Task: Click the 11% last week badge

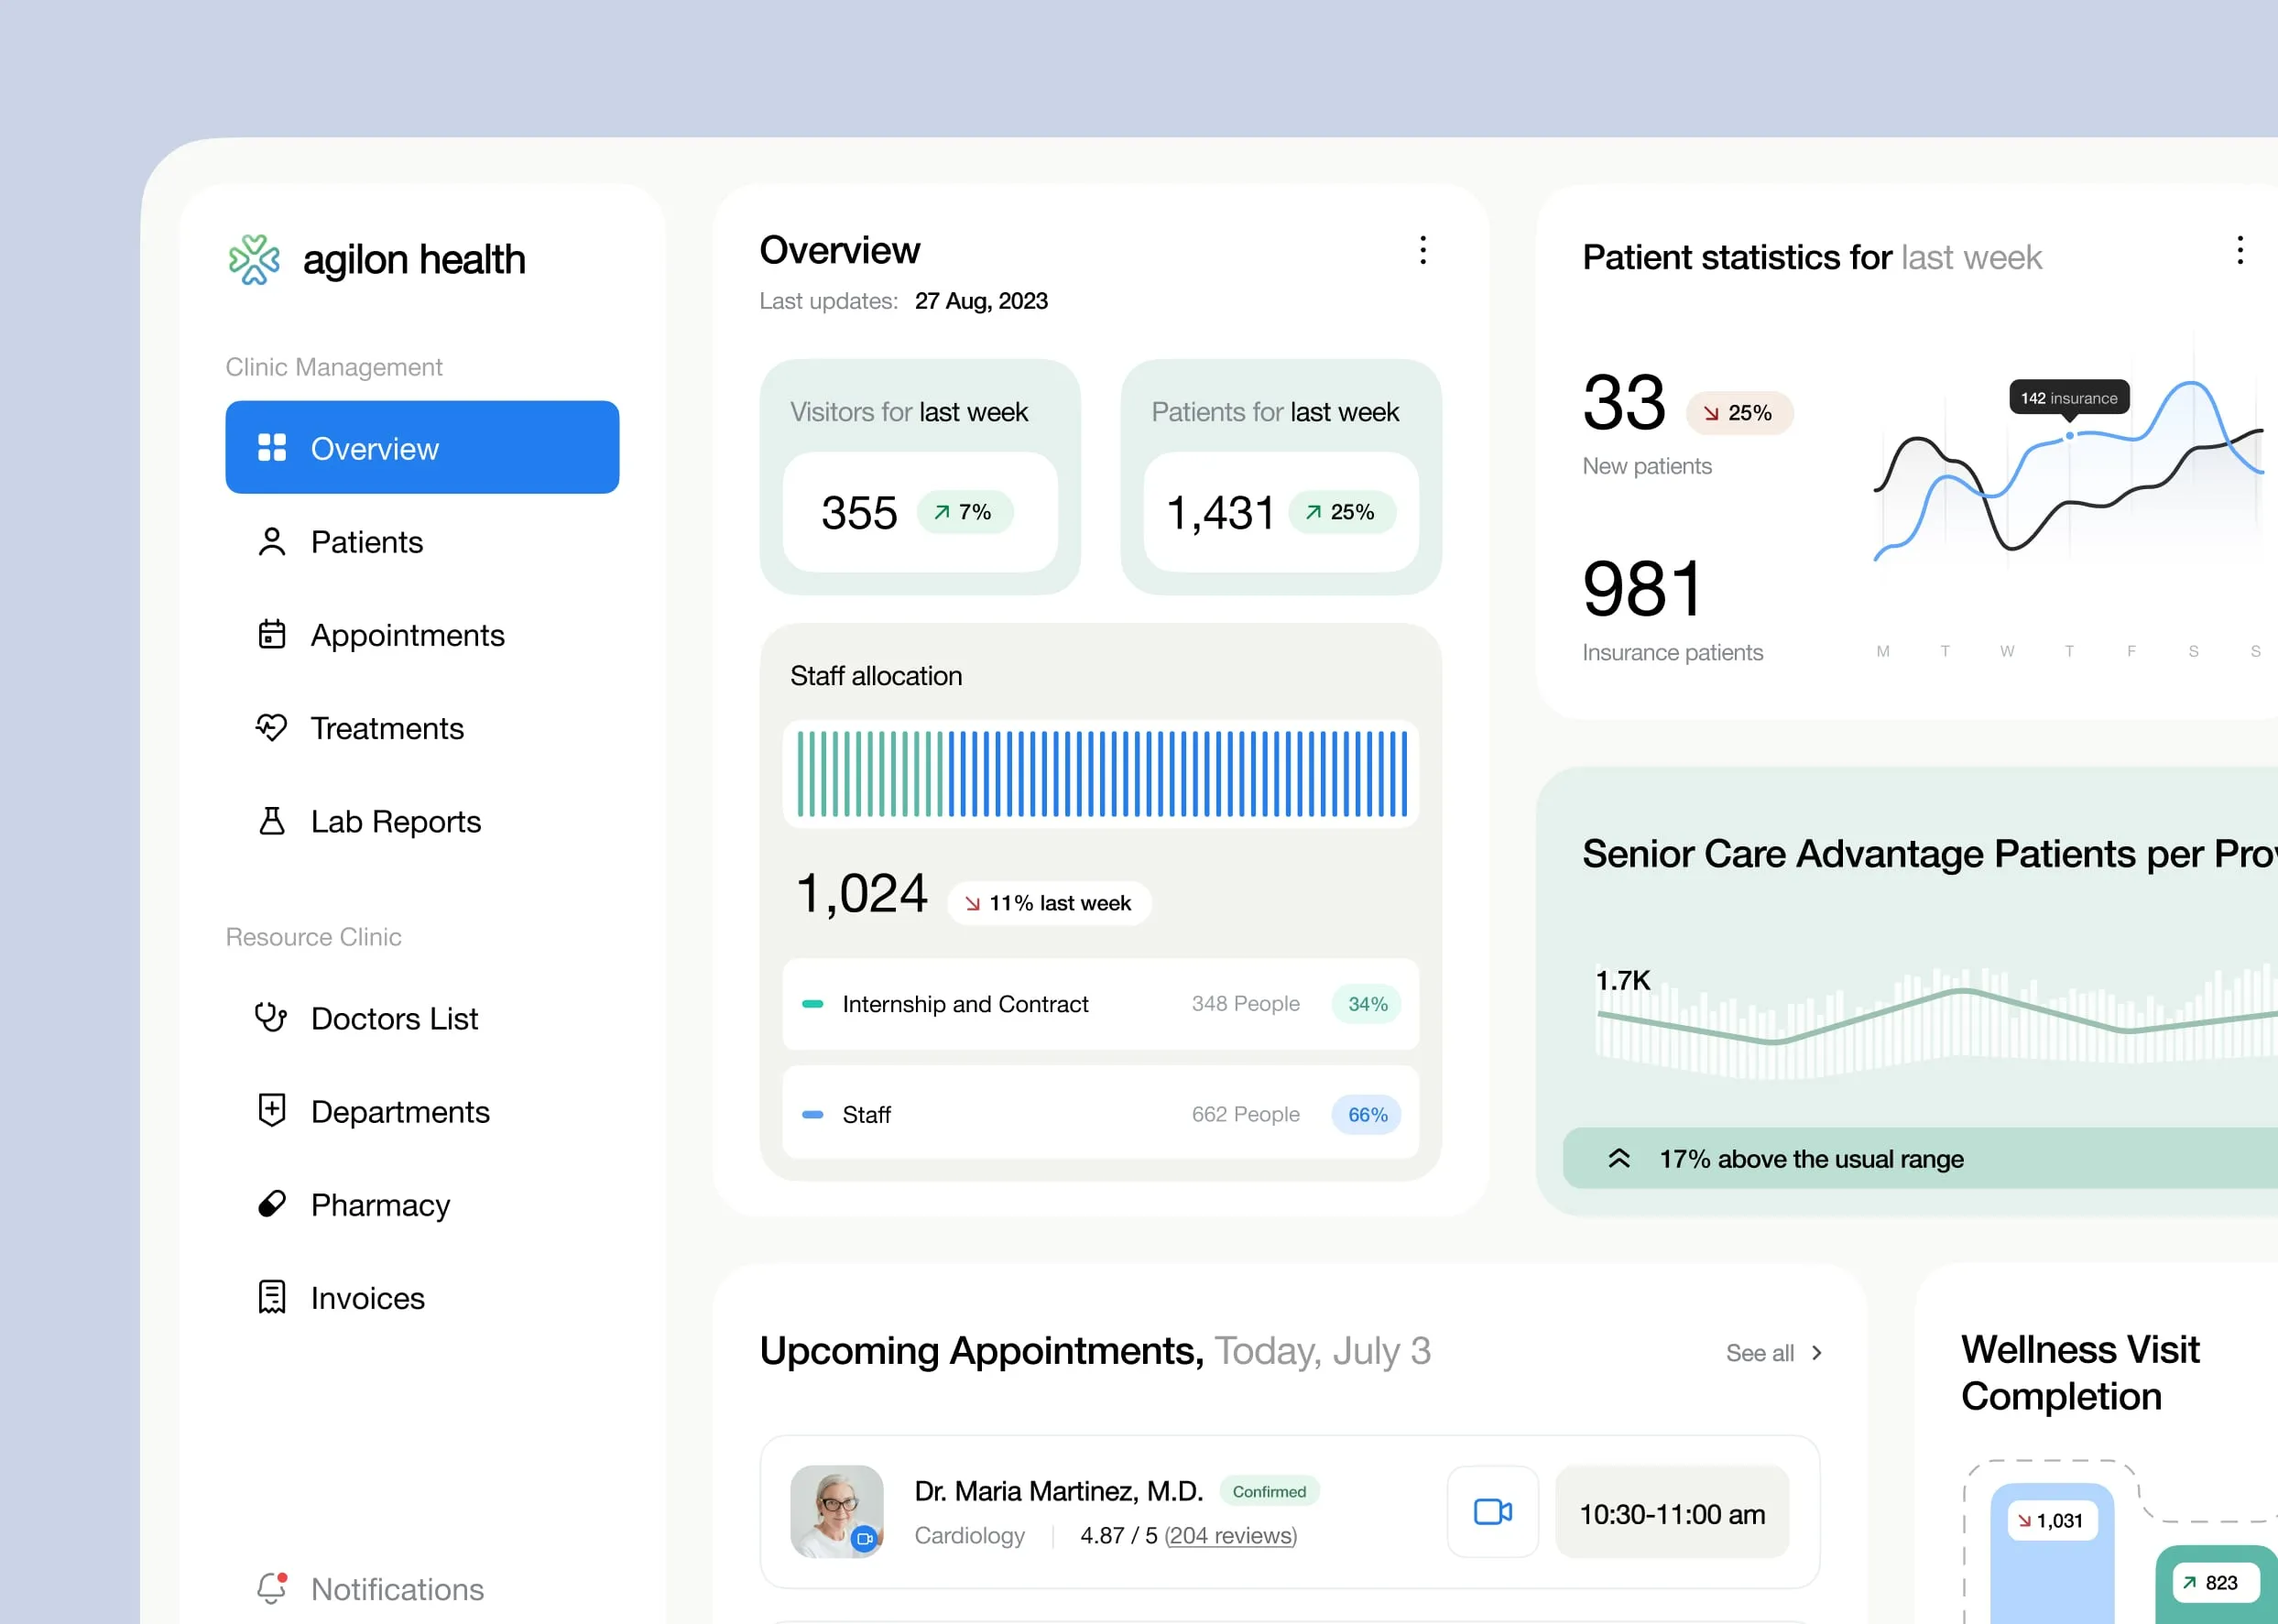Action: click(1049, 903)
